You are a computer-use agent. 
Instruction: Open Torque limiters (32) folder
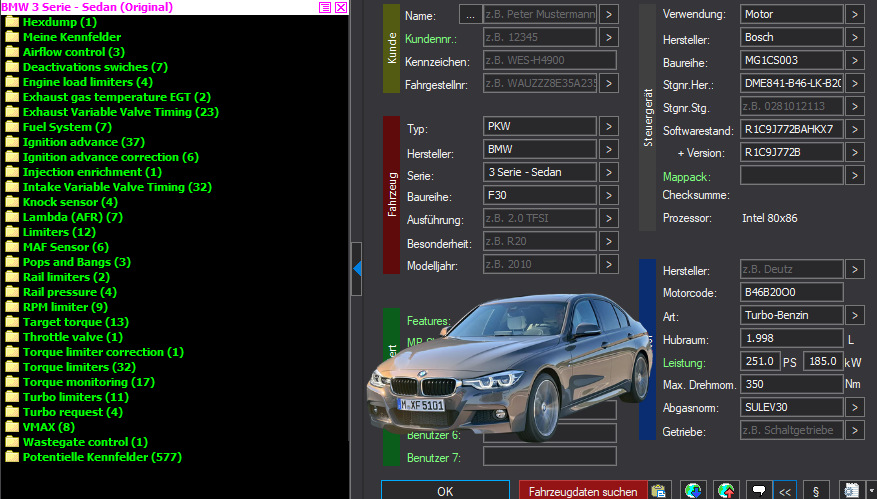tap(70, 368)
